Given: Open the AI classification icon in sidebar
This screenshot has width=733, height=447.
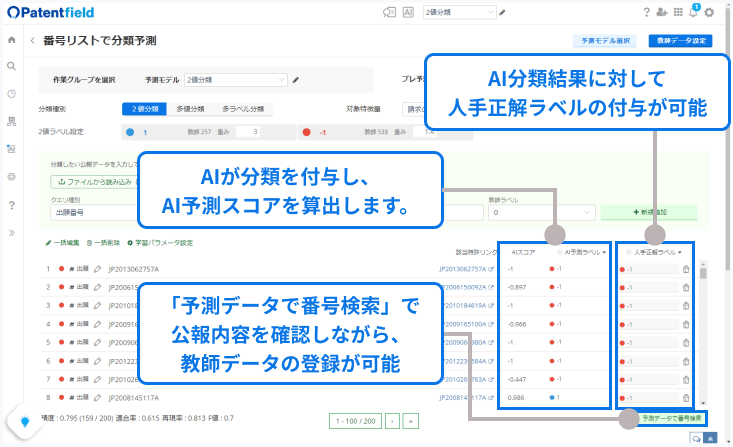Looking at the screenshot, I should (12, 149).
